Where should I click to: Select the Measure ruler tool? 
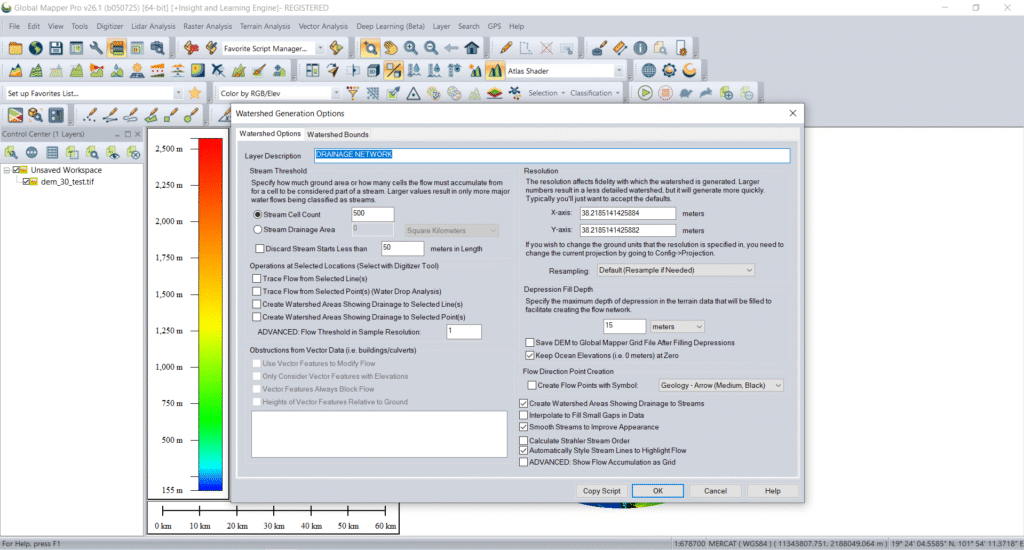(620, 48)
